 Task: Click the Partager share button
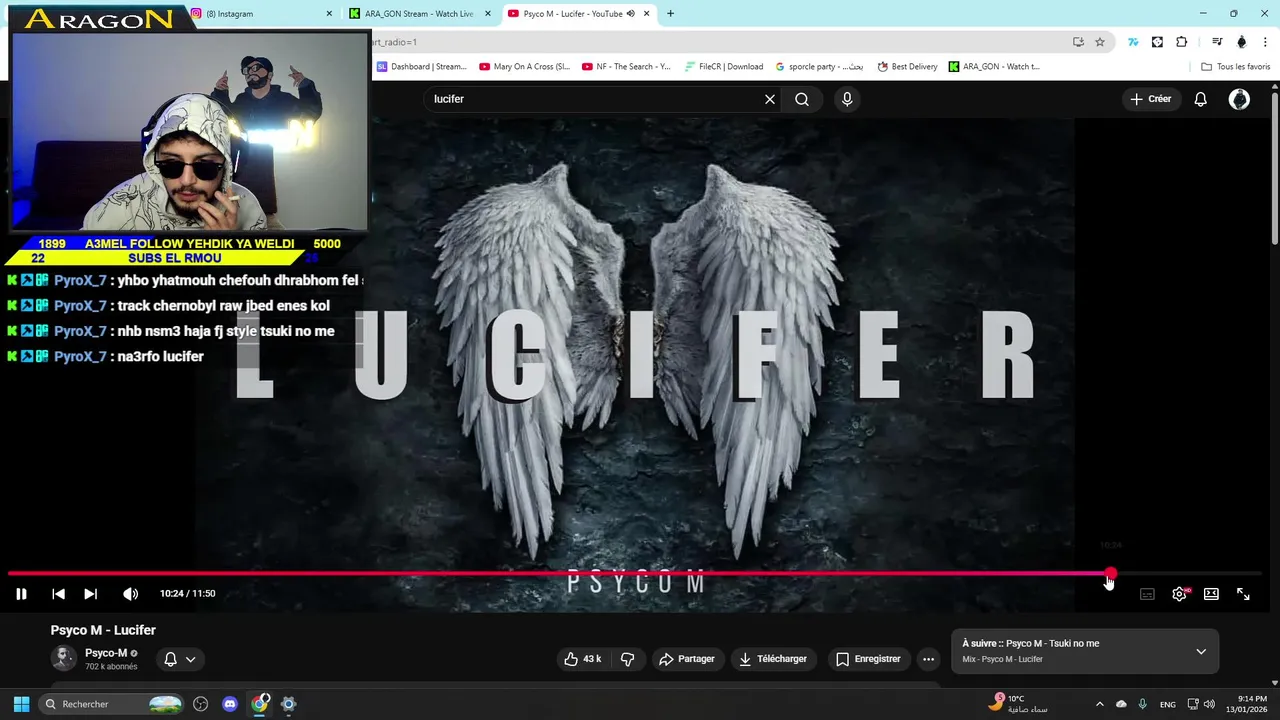(687, 659)
